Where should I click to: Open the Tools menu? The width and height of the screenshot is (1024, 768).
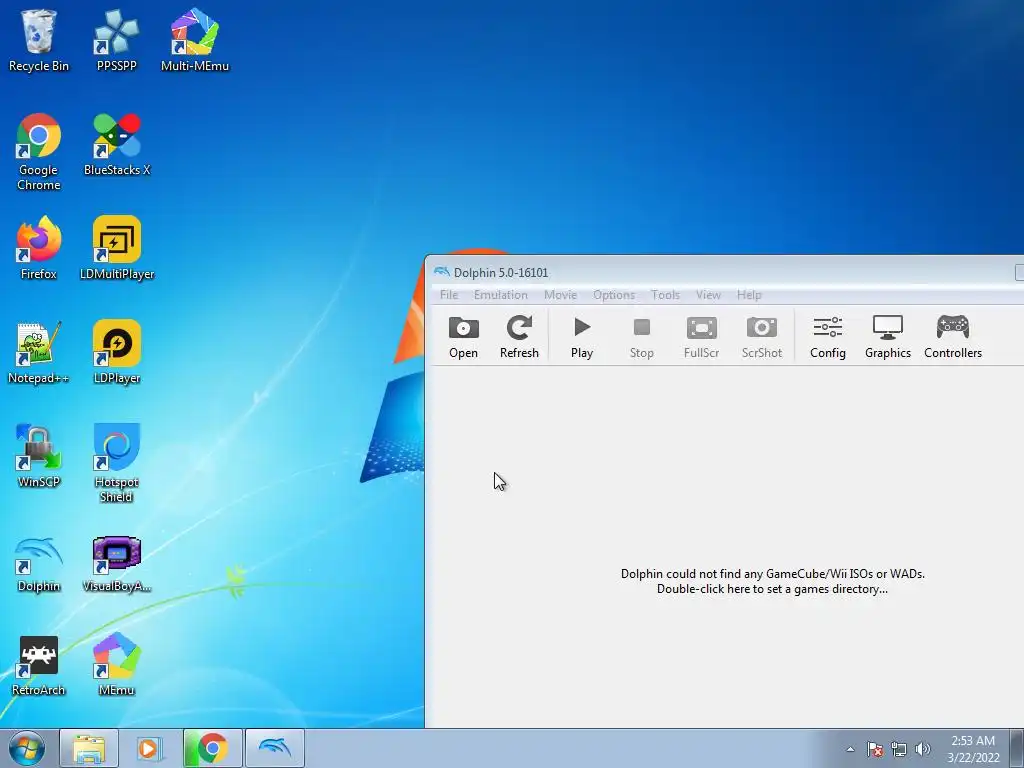(665, 295)
